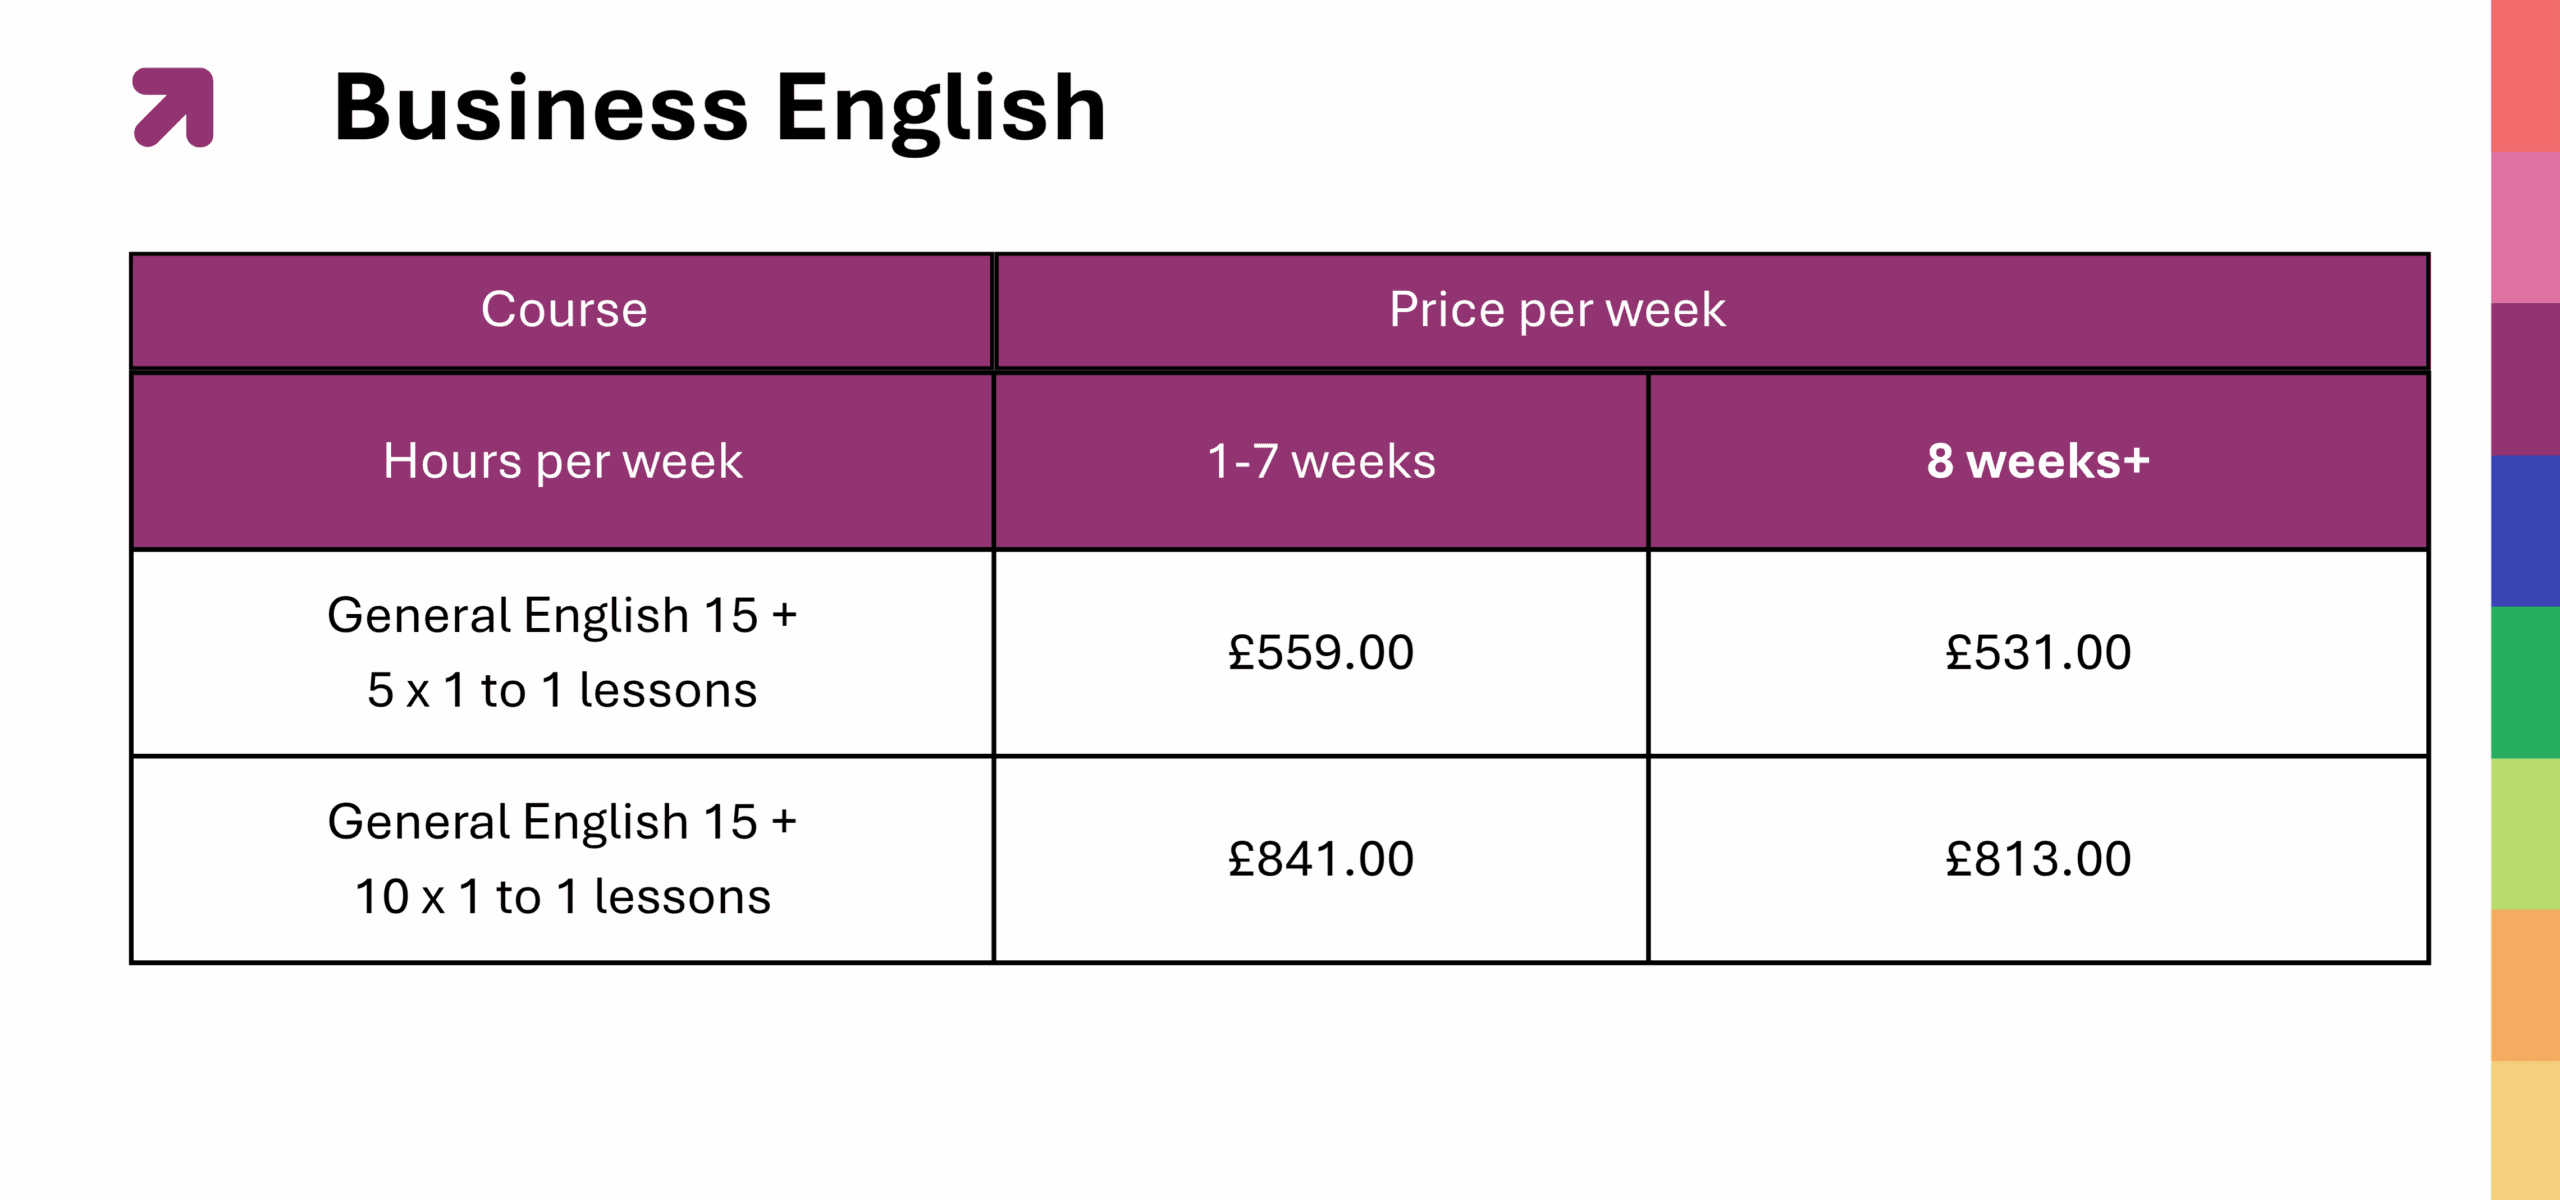
Task: Click the 1-7 weeks column header
Action: pos(1321,461)
